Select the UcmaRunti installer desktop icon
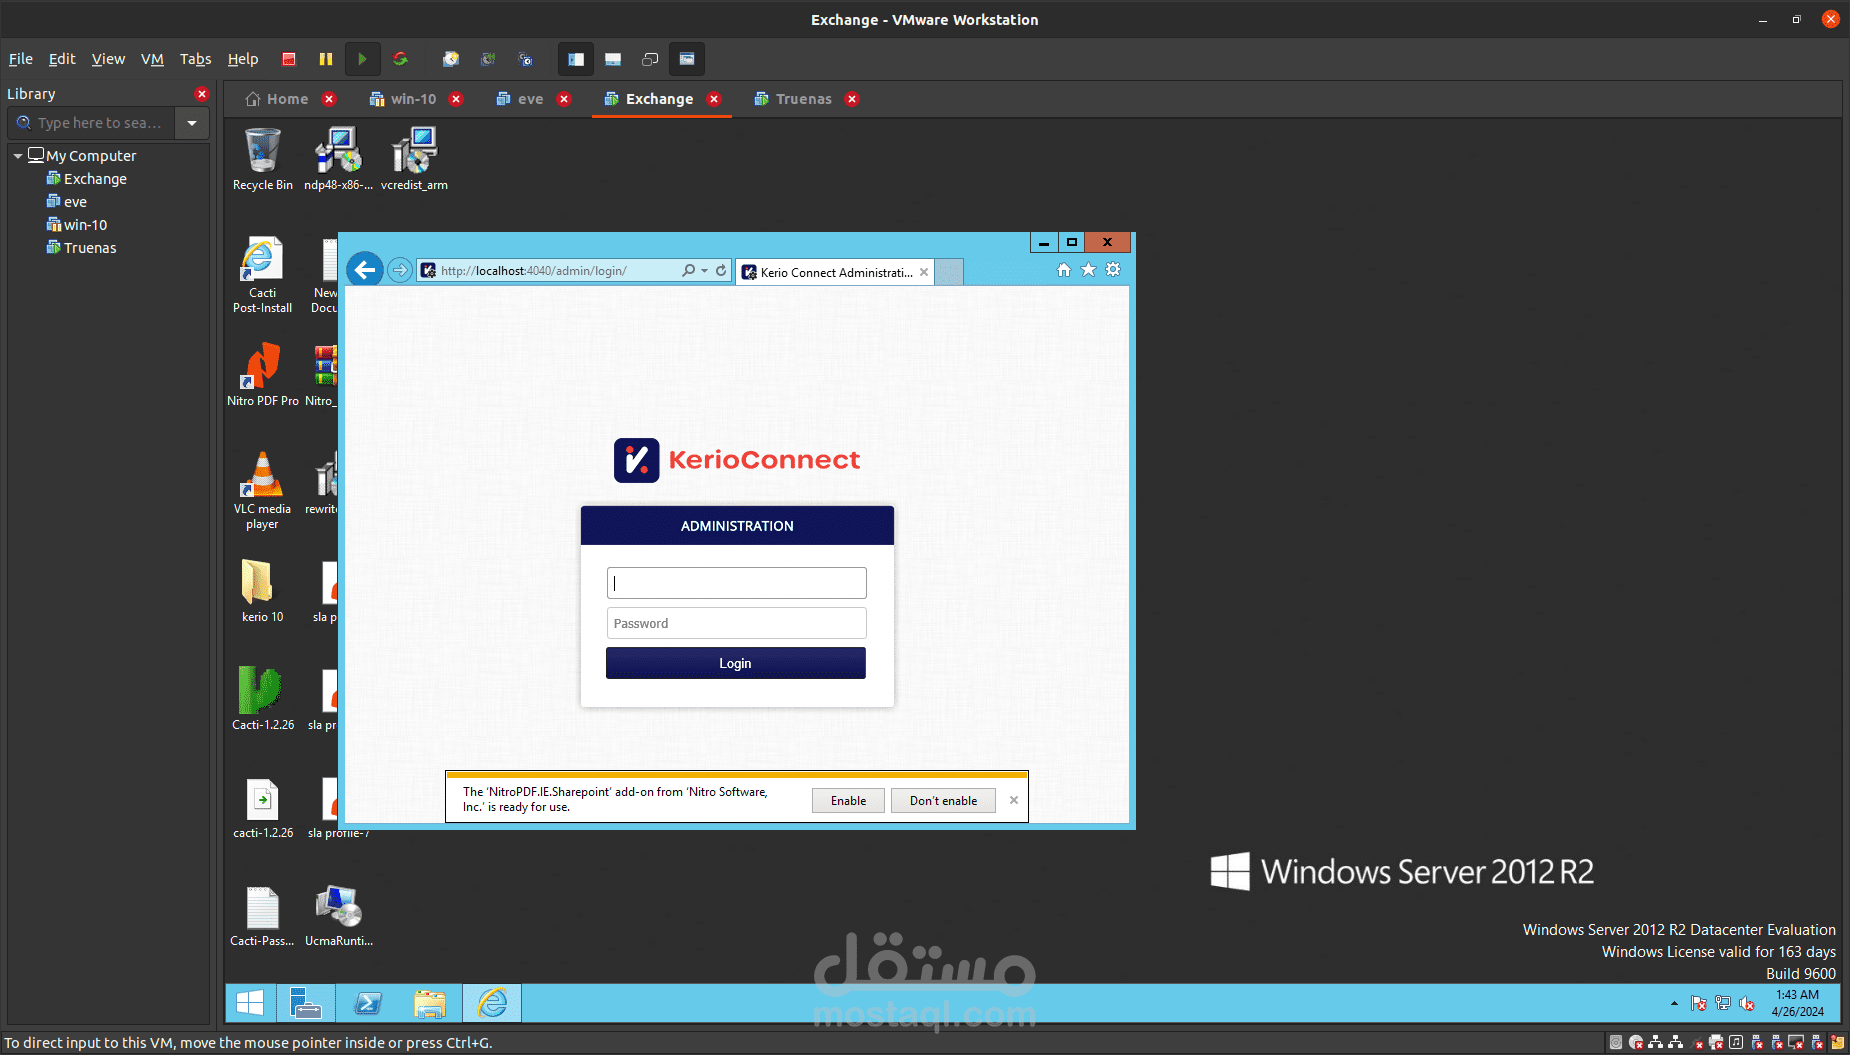 point(338,915)
